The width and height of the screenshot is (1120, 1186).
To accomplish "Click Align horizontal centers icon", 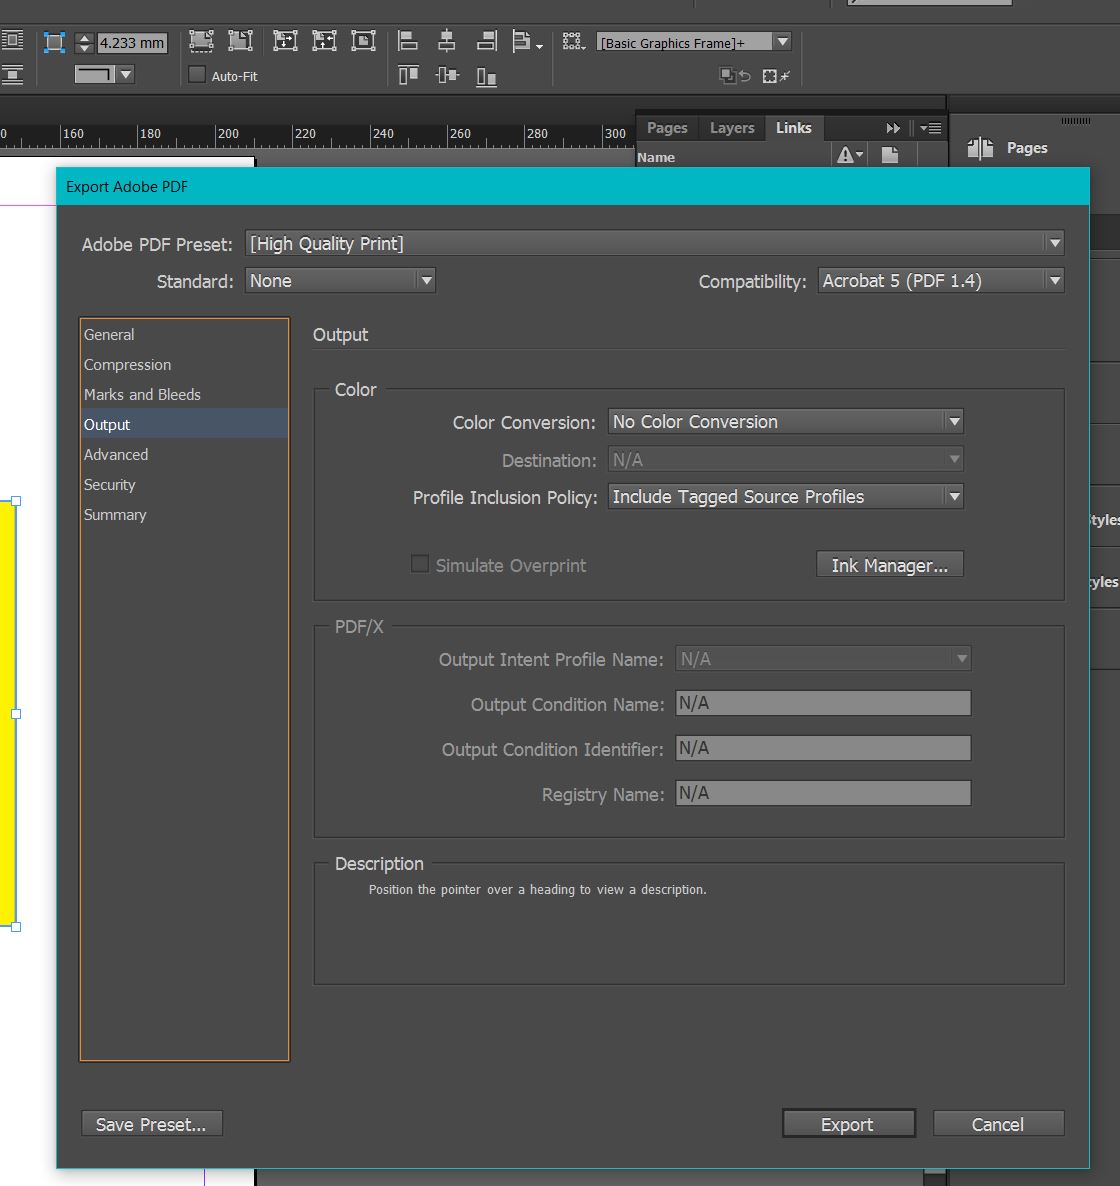I will (x=447, y=41).
